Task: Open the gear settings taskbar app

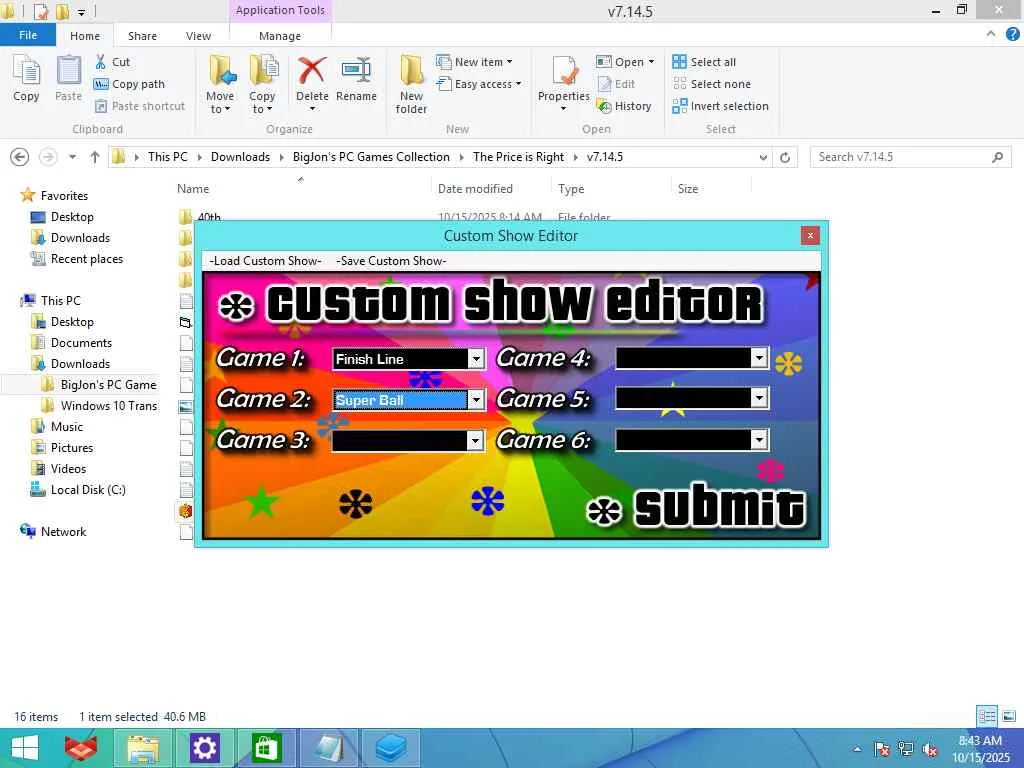Action: 204,748
